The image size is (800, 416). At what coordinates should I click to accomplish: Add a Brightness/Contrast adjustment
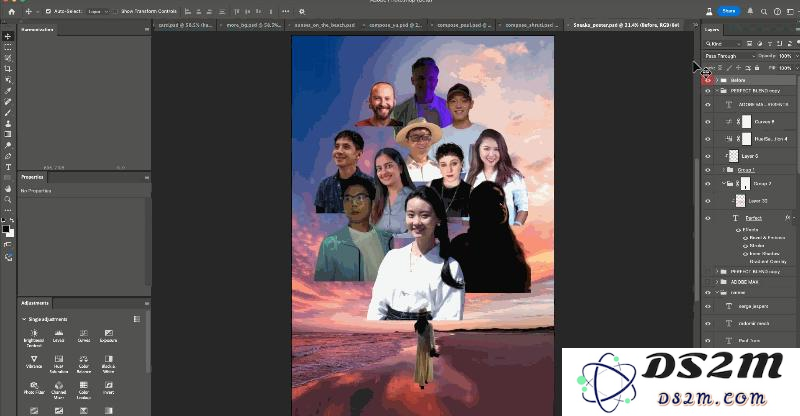(34, 336)
